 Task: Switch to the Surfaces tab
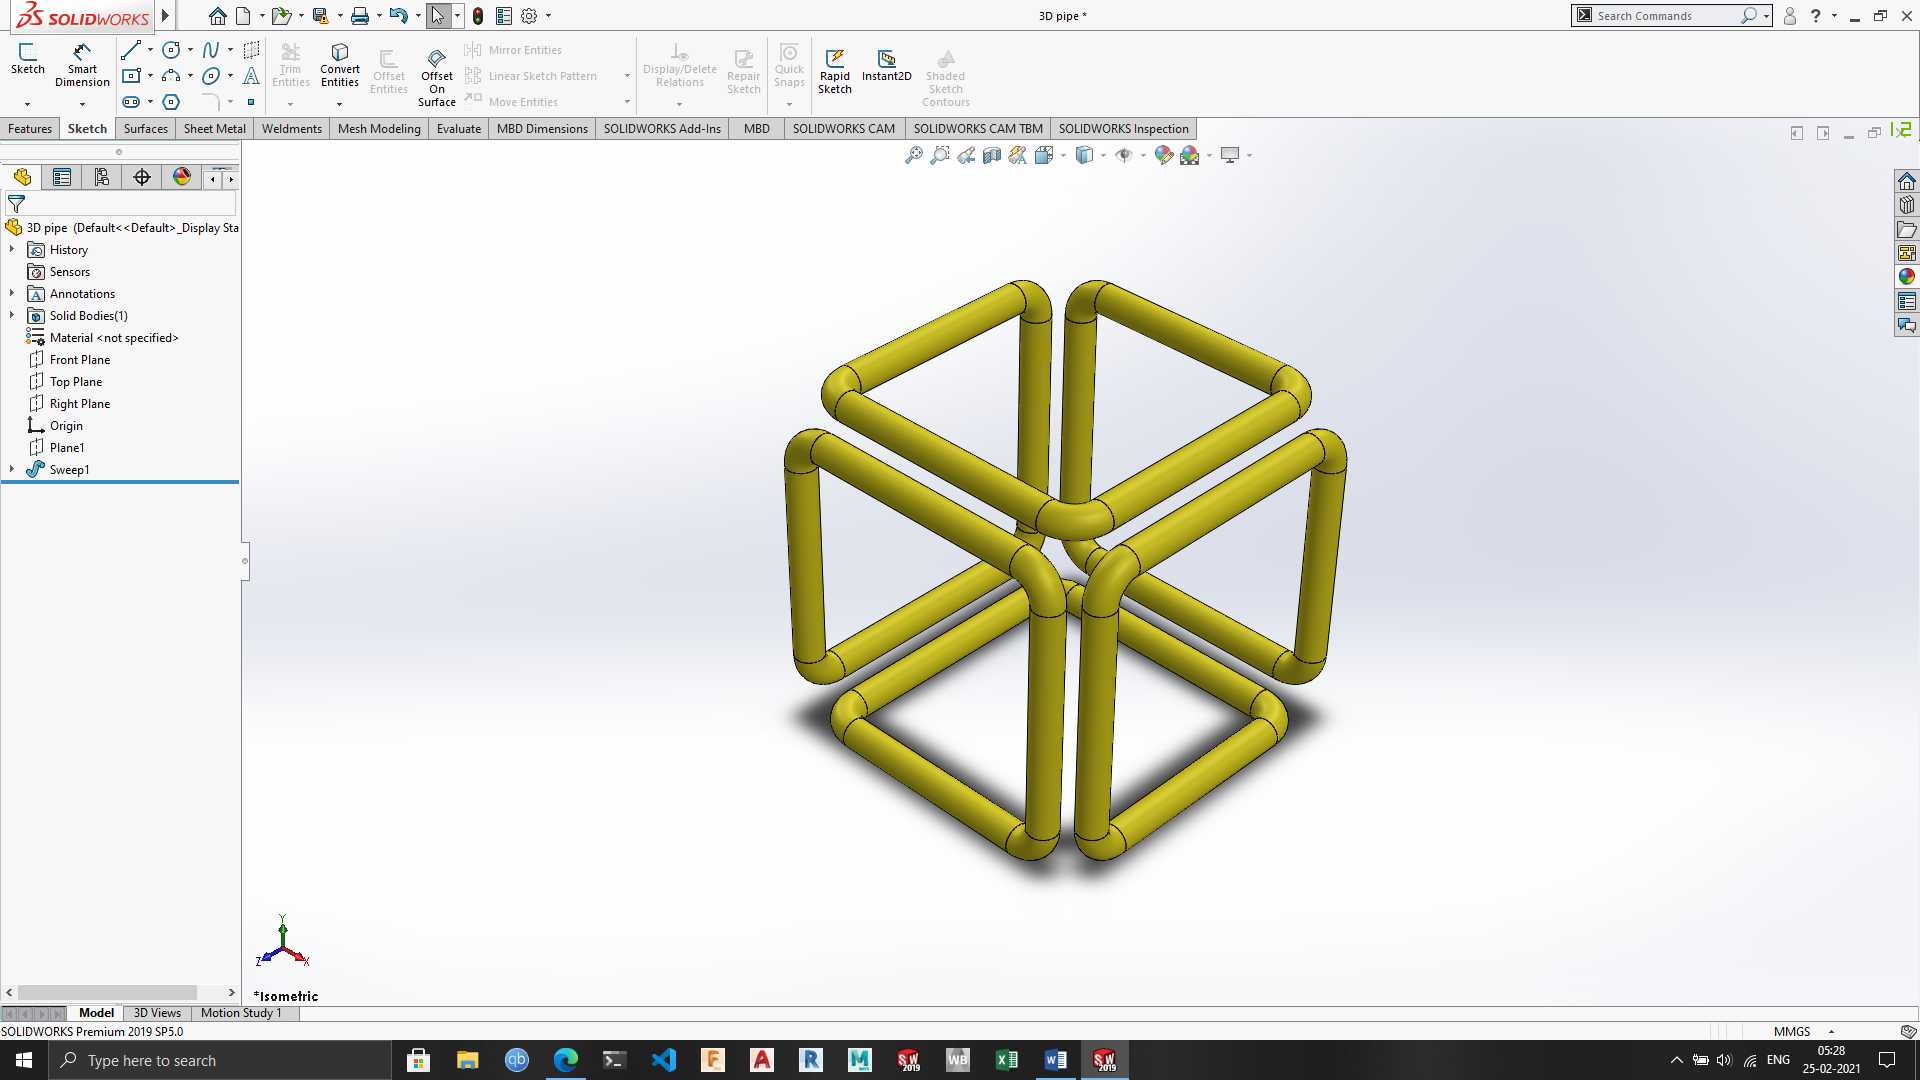click(x=146, y=129)
